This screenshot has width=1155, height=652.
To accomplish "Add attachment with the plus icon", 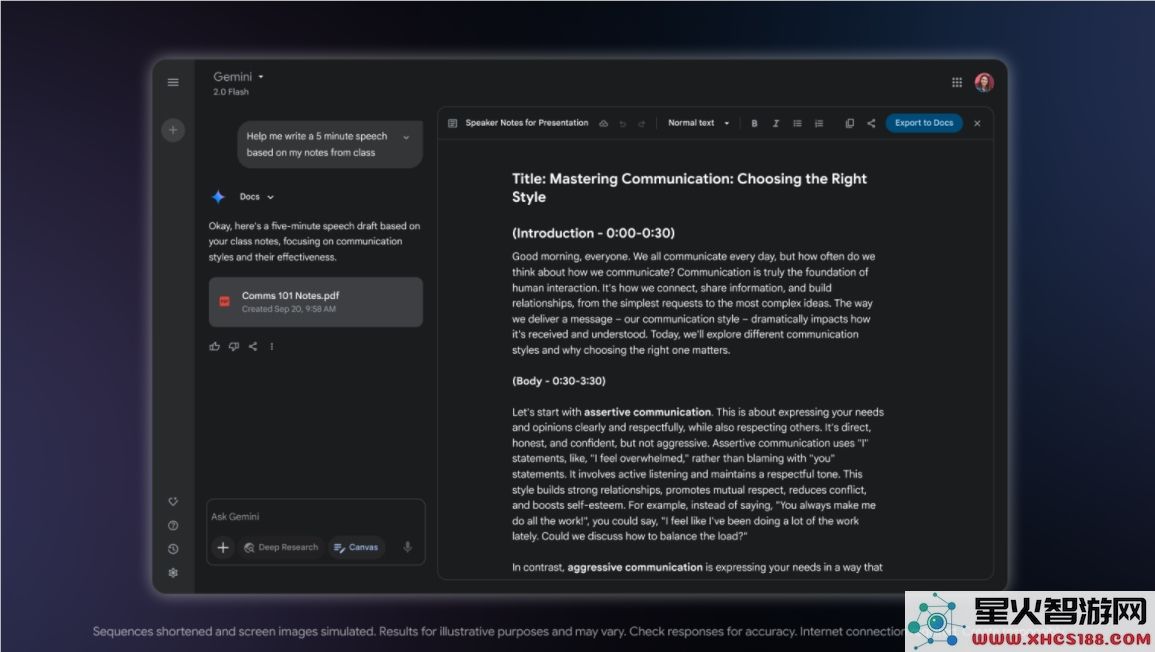I will (222, 547).
